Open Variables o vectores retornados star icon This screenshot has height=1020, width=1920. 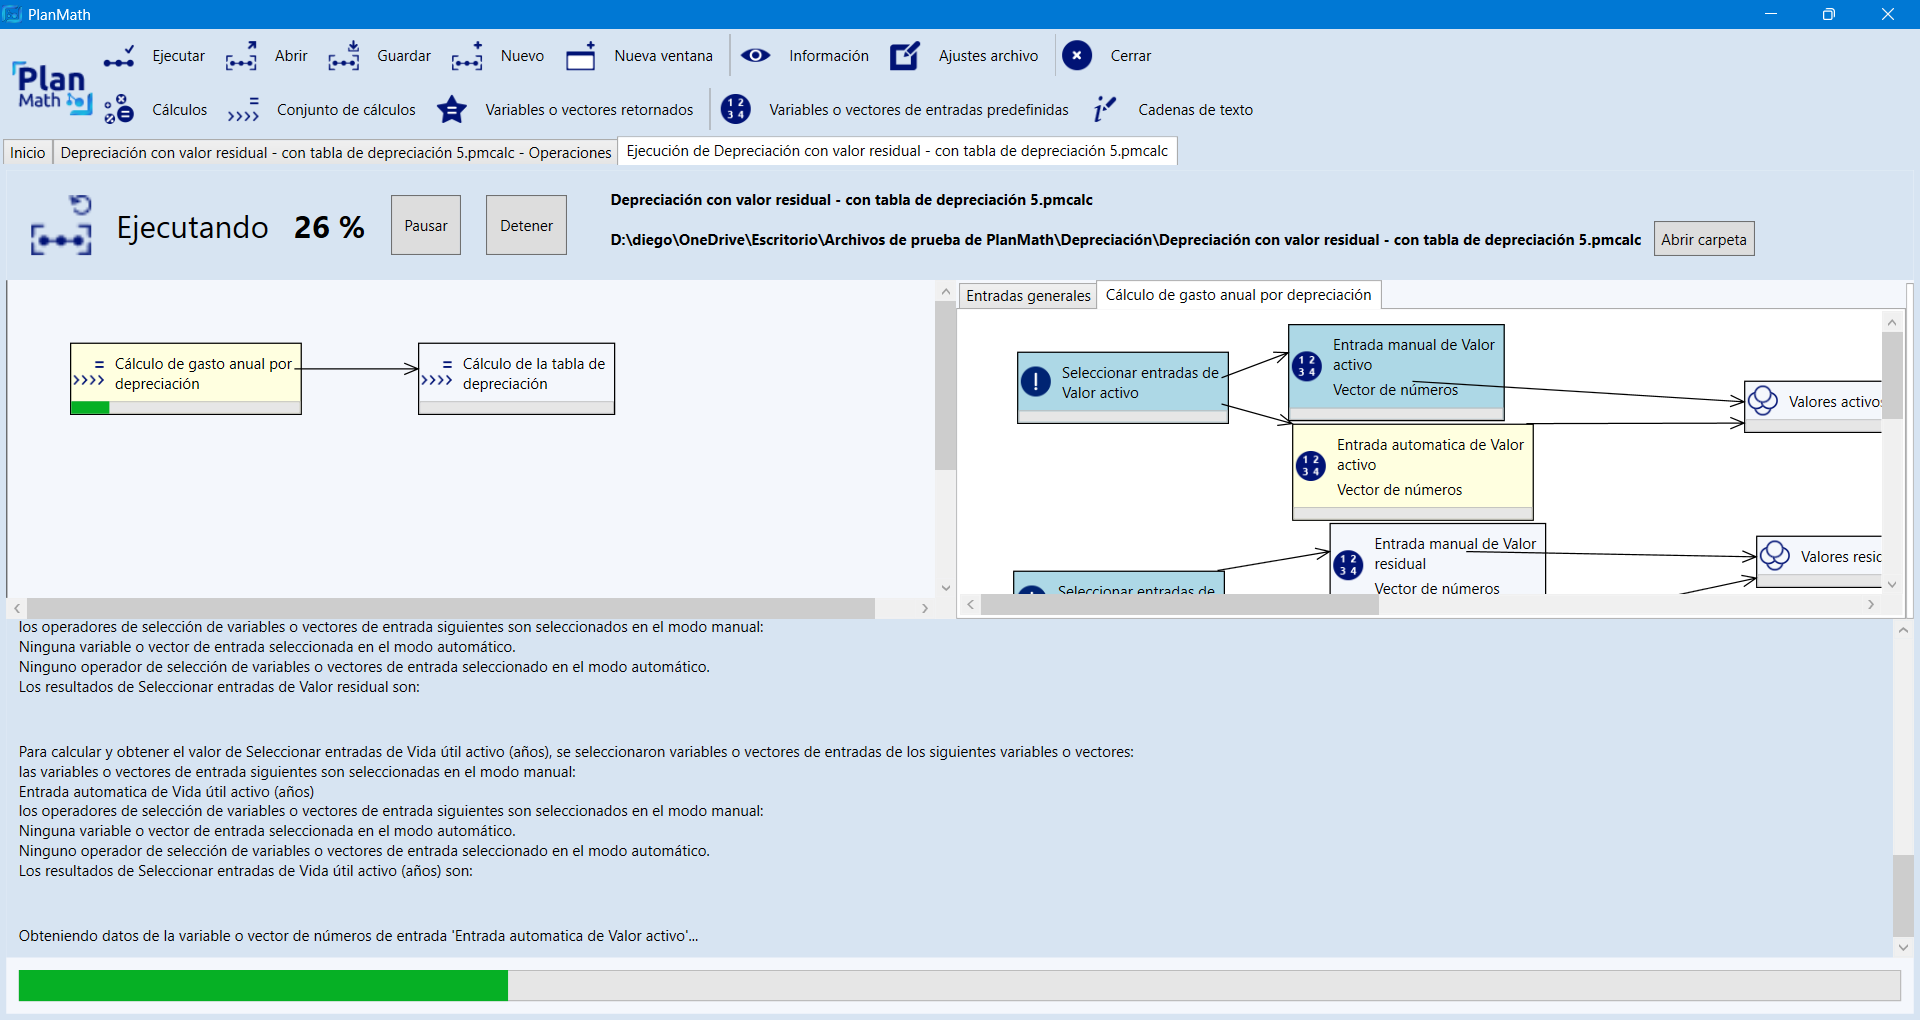click(452, 110)
